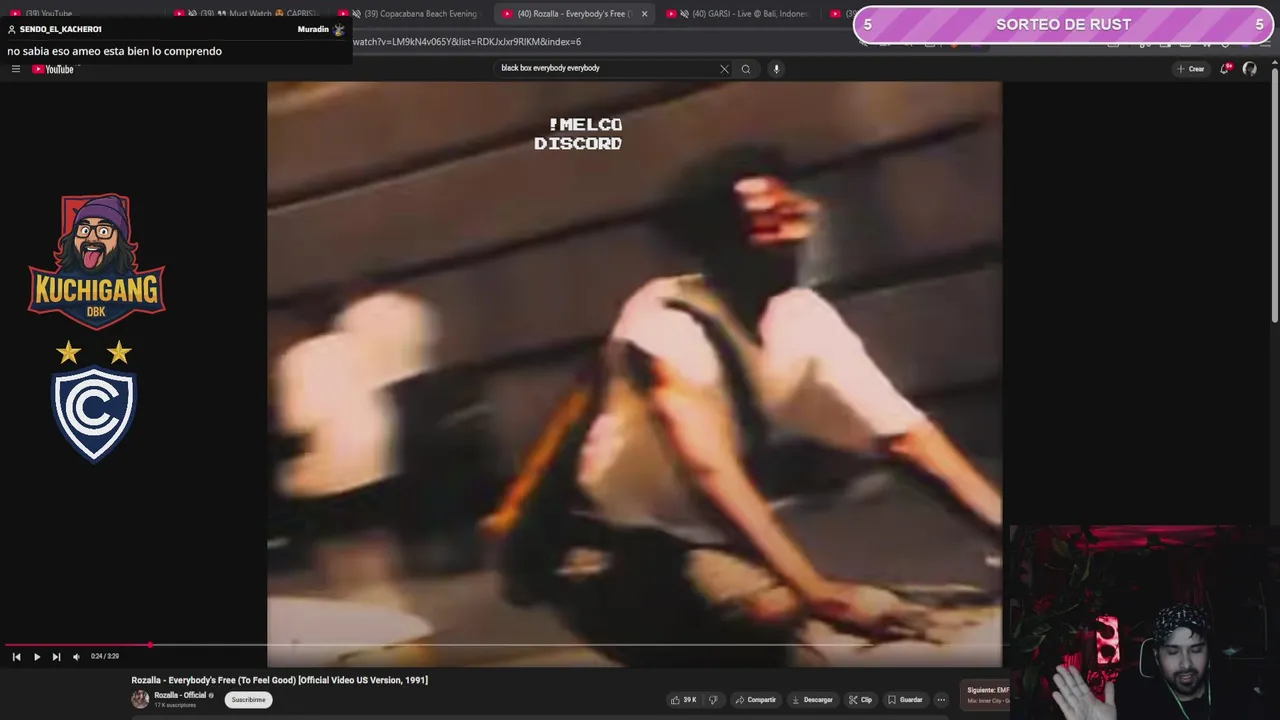1280x720 pixels.
Task: Like the video with 39 K
Action: (685, 700)
